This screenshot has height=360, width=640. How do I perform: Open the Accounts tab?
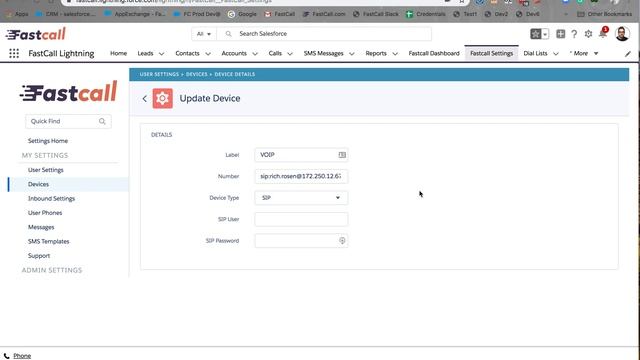[234, 53]
